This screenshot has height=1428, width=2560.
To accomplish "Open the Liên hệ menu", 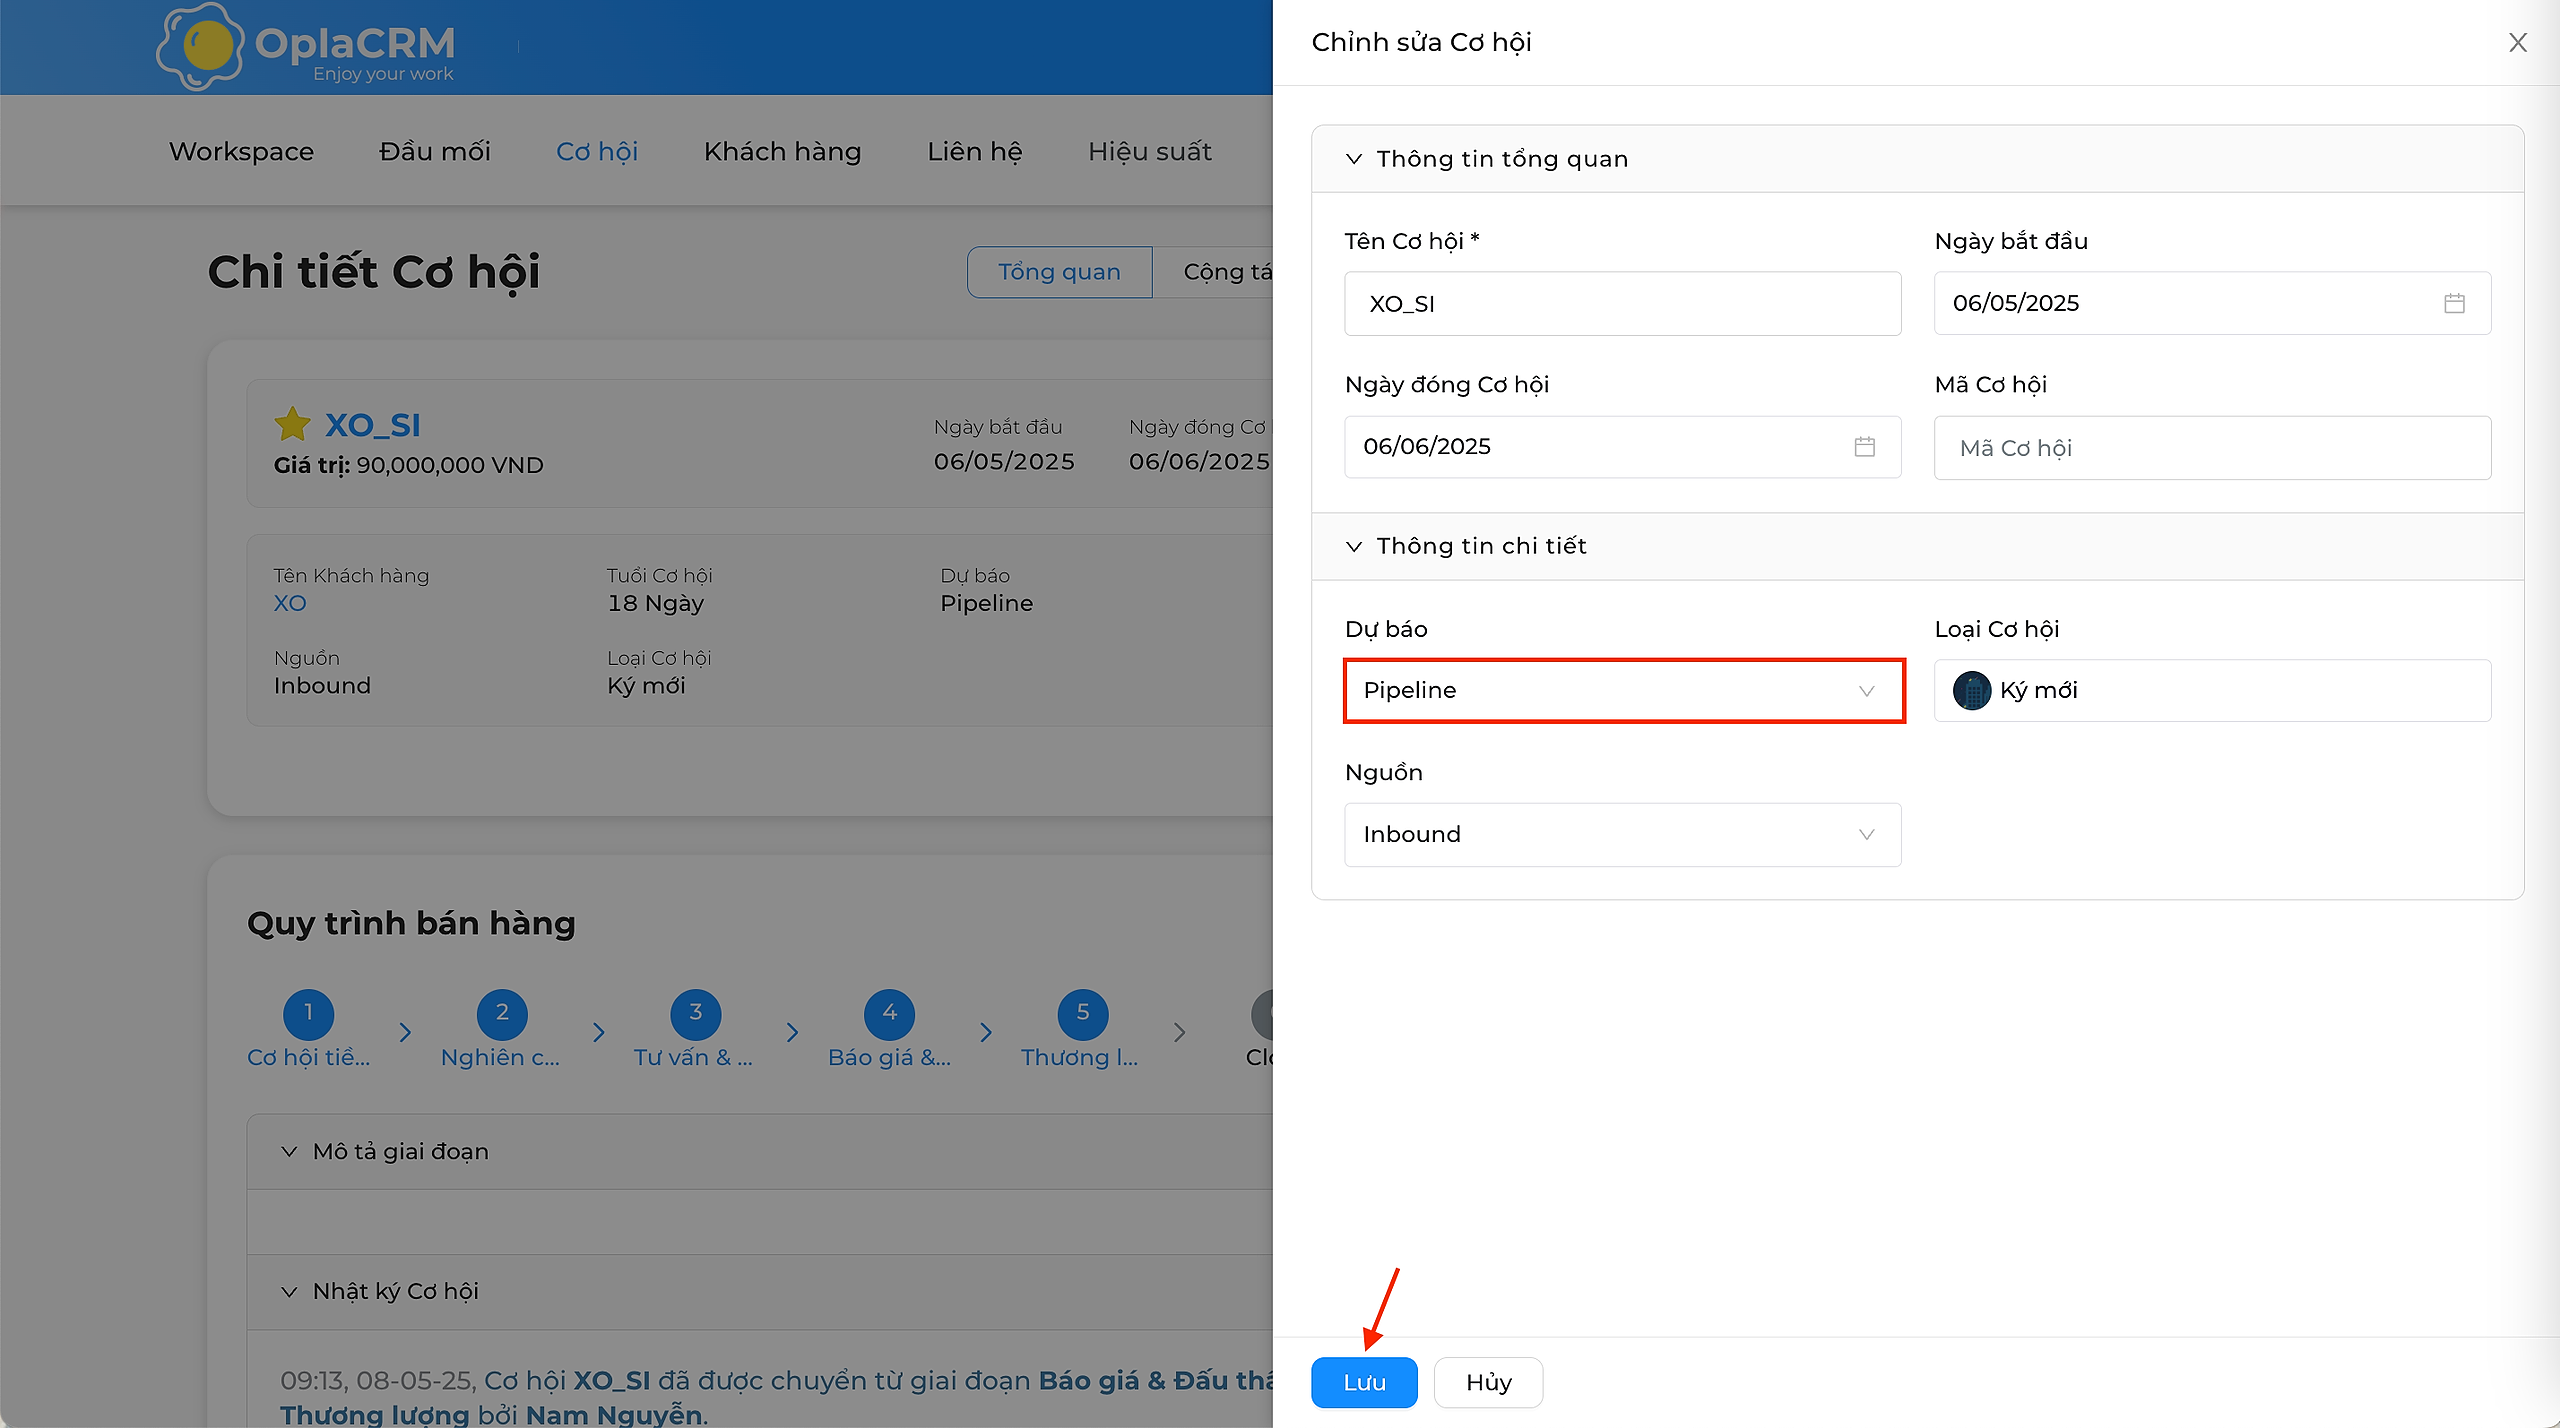I will (x=975, y=151).
